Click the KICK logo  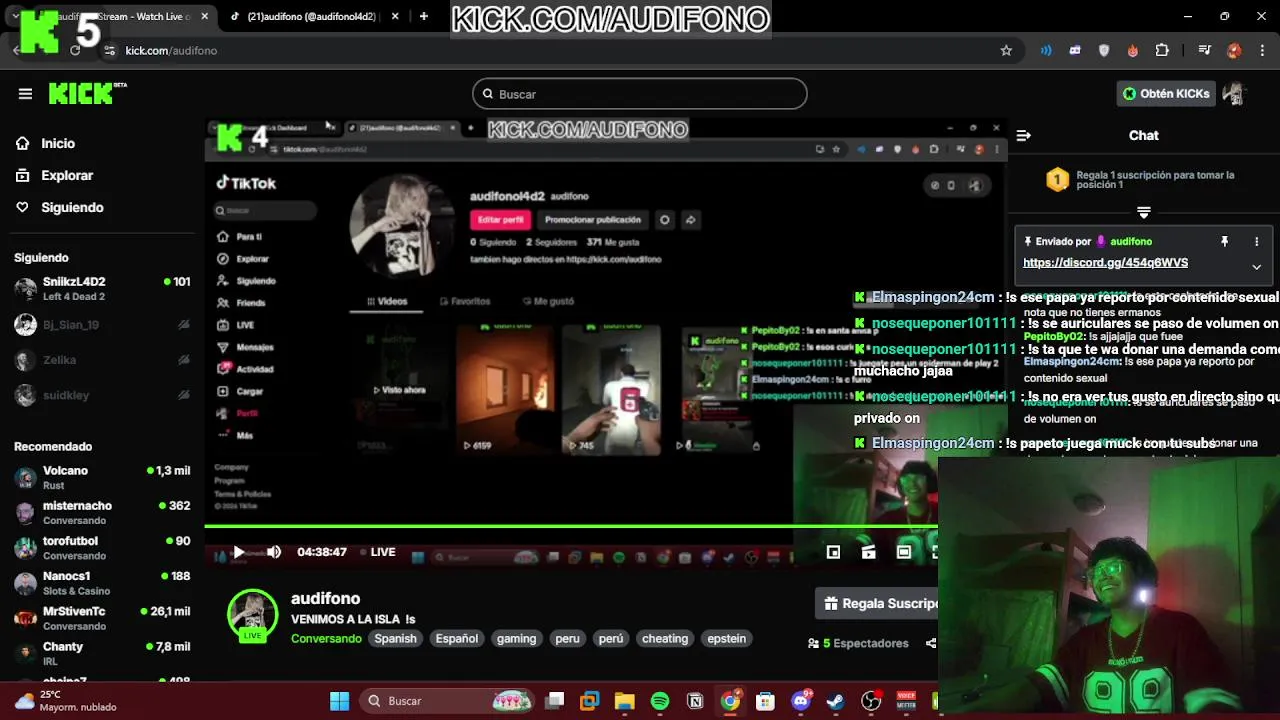88,93
